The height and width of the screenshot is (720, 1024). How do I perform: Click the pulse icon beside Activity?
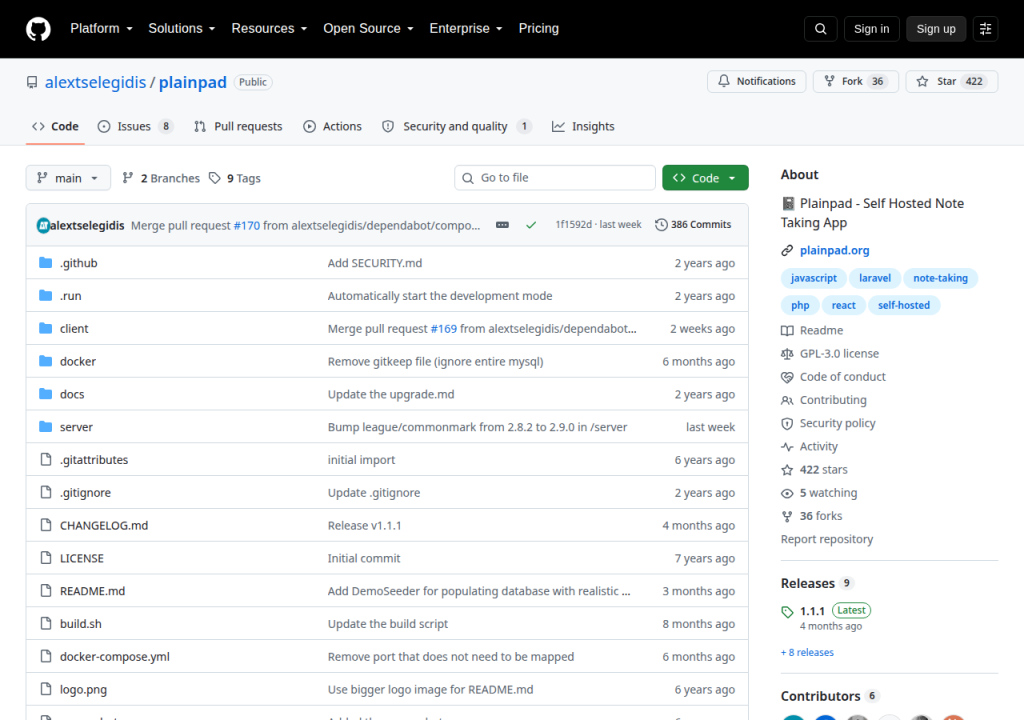coord(787,447)
